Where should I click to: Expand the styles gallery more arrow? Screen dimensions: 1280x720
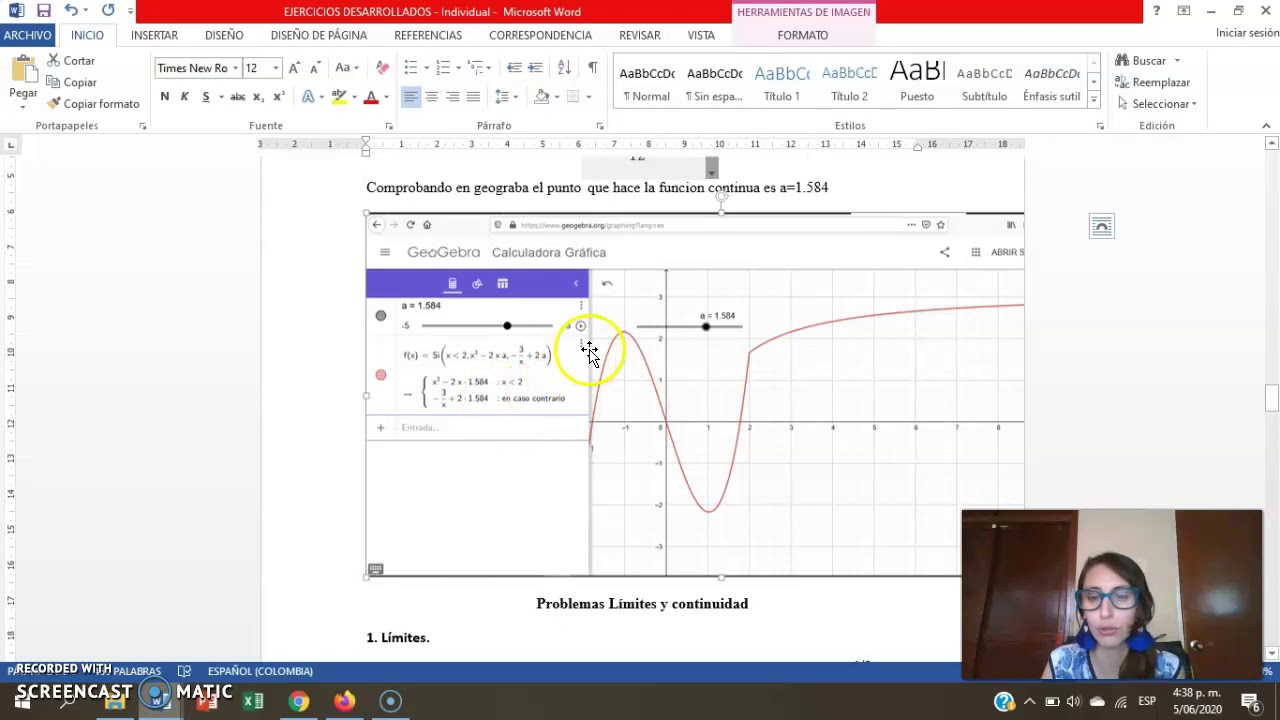click(x=1094, y=100)
